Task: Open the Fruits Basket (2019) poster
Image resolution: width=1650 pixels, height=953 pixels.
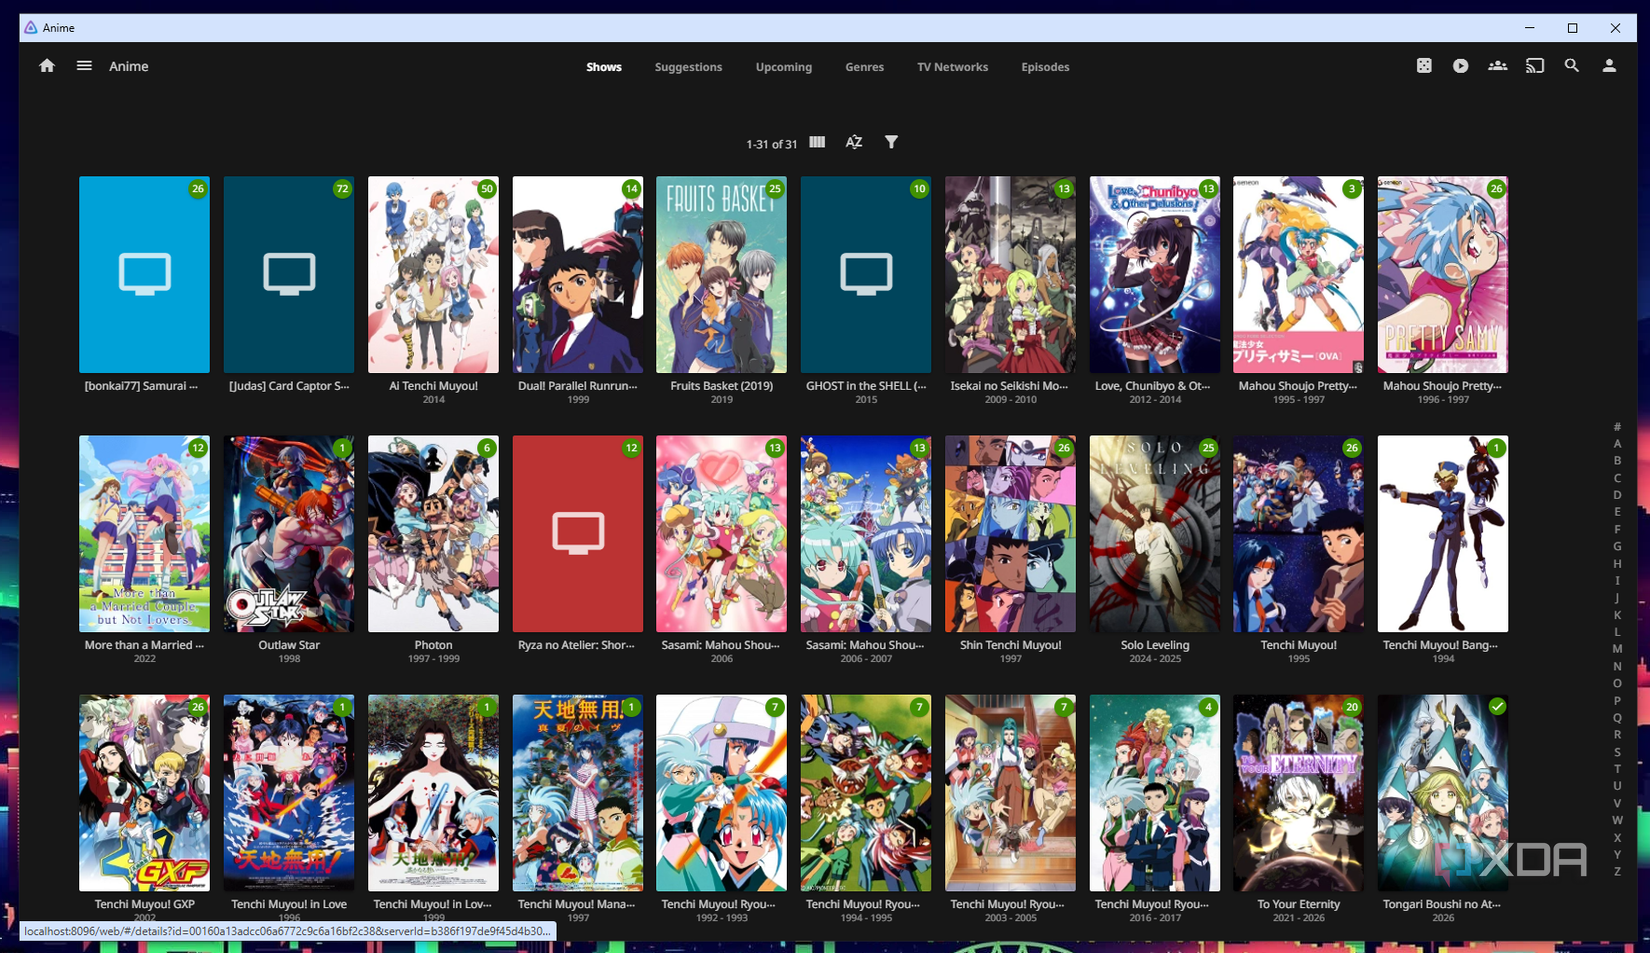Action: click(x=721, y=275)
